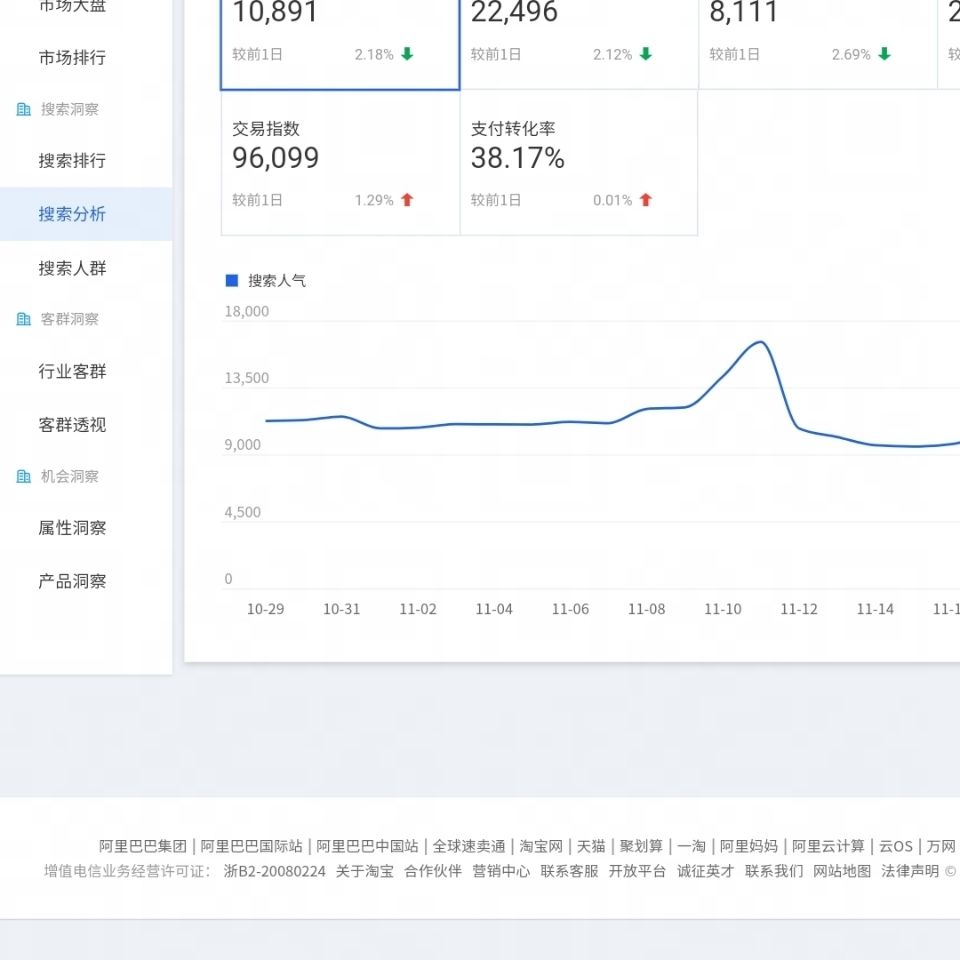Click the green down arrow beside 2.18%
Image resolution: width=960 pixels, height=960 pixels.
click(x=407, y=54)
